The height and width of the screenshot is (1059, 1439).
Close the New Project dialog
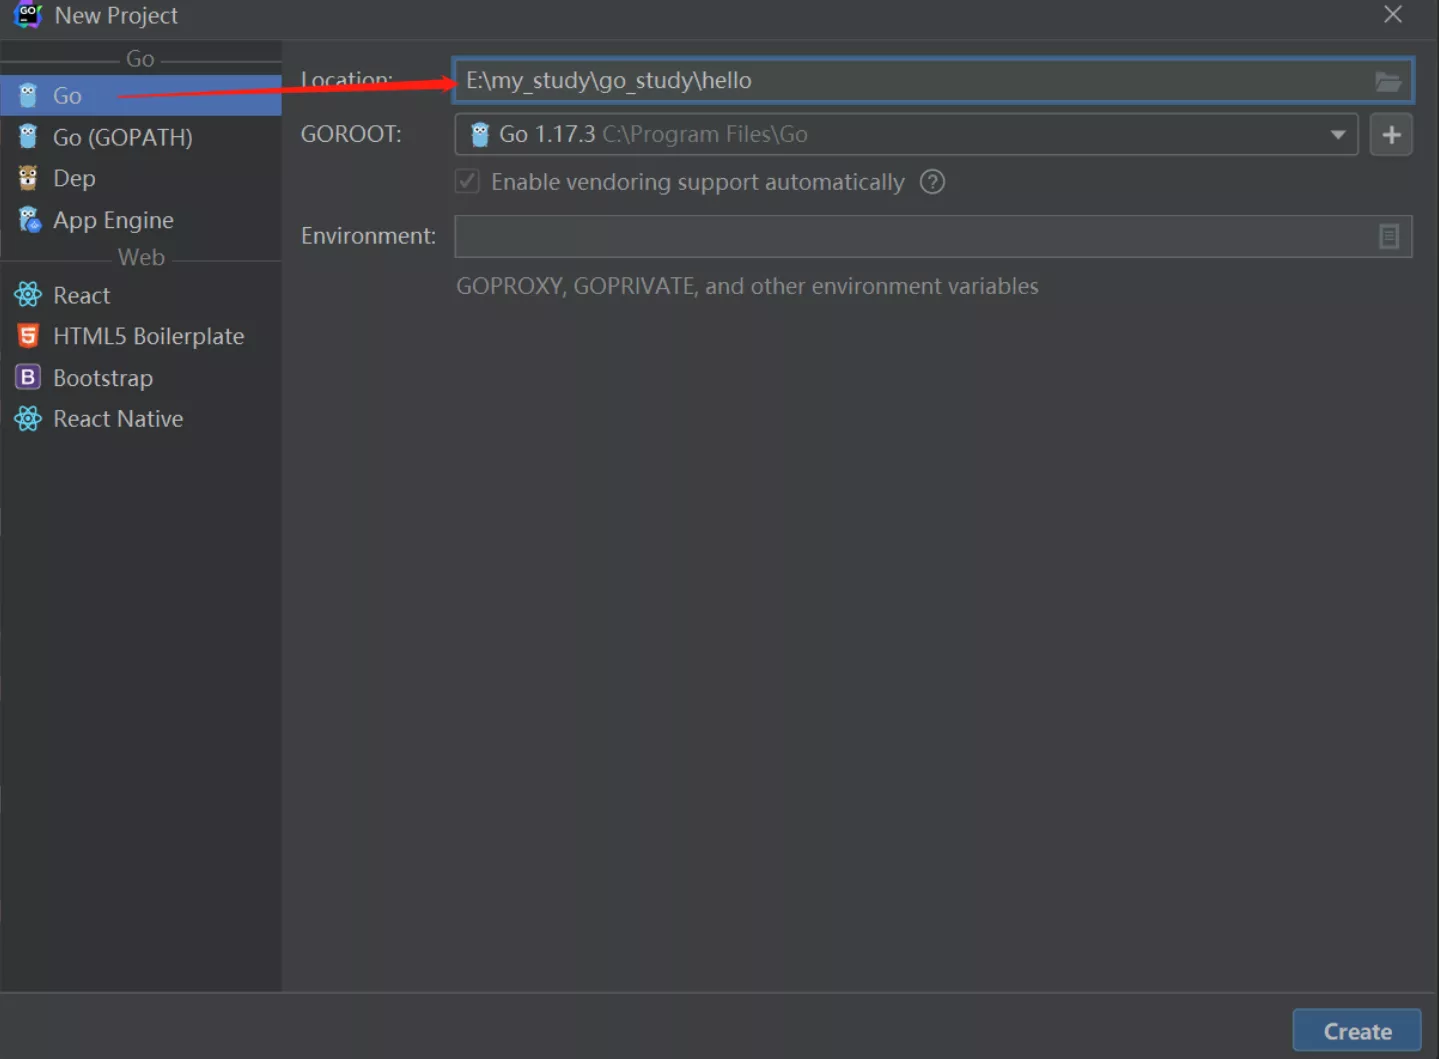tap(1393, 15)
